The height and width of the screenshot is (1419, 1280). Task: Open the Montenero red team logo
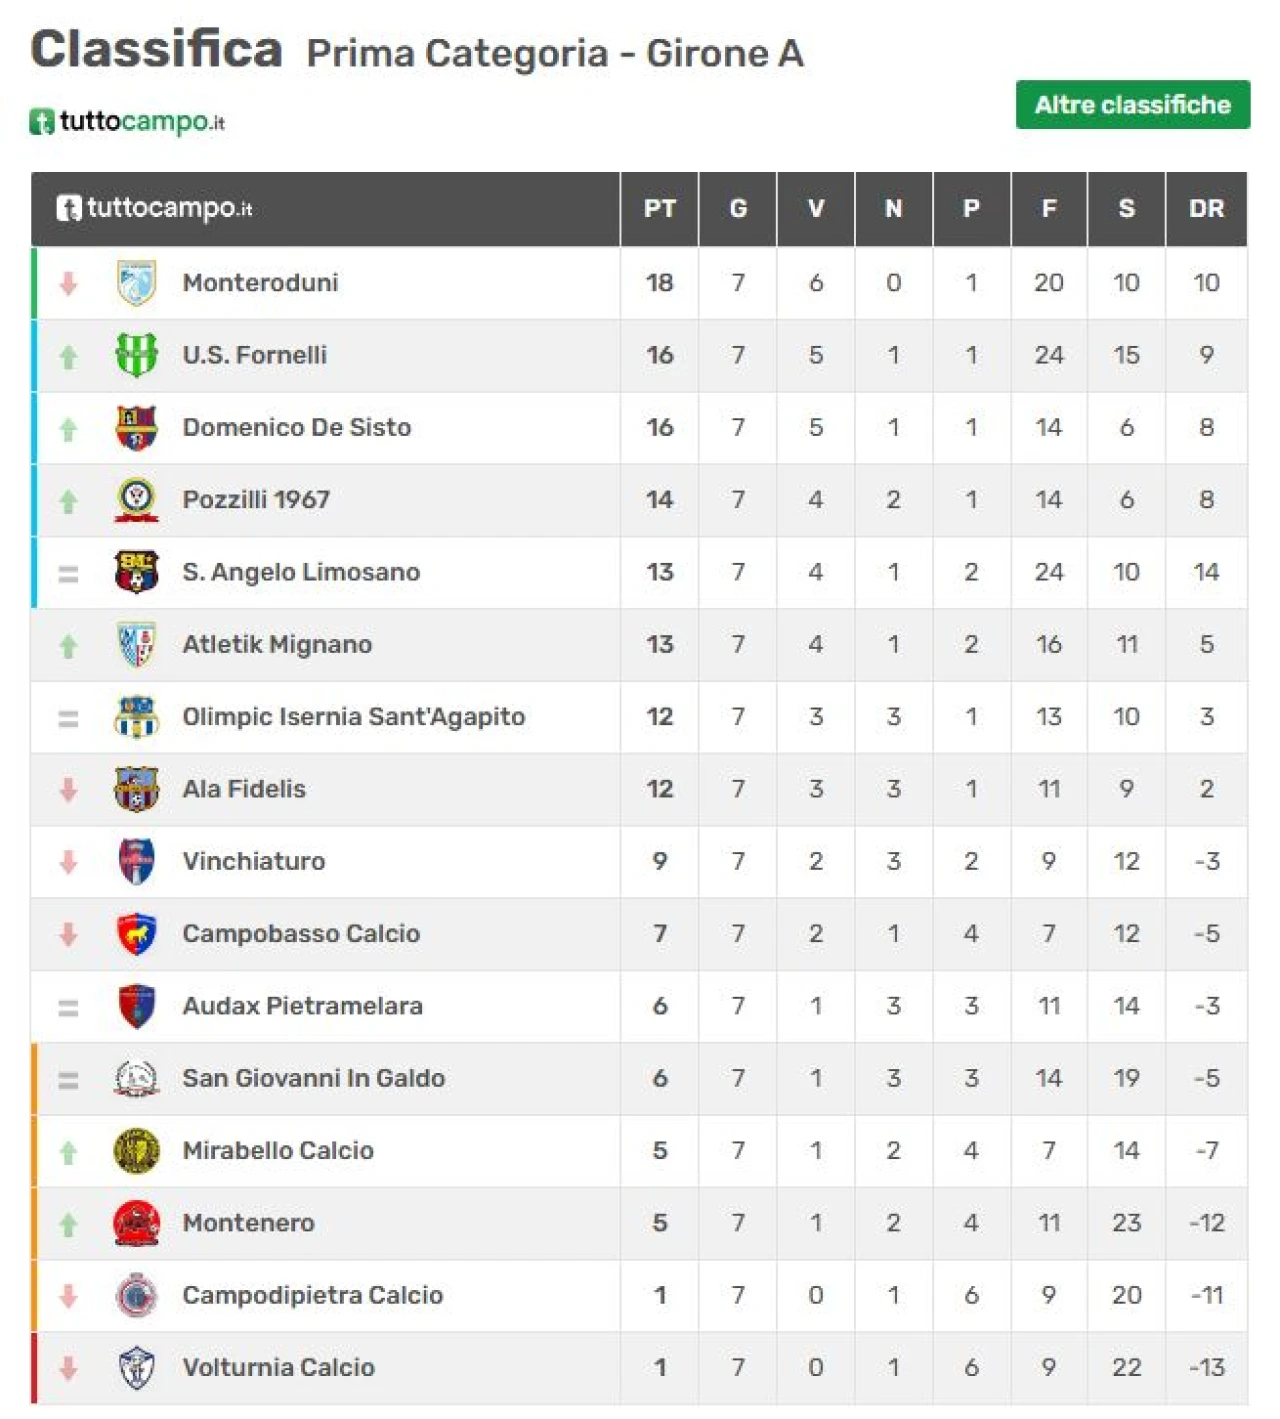[136, 1223]
